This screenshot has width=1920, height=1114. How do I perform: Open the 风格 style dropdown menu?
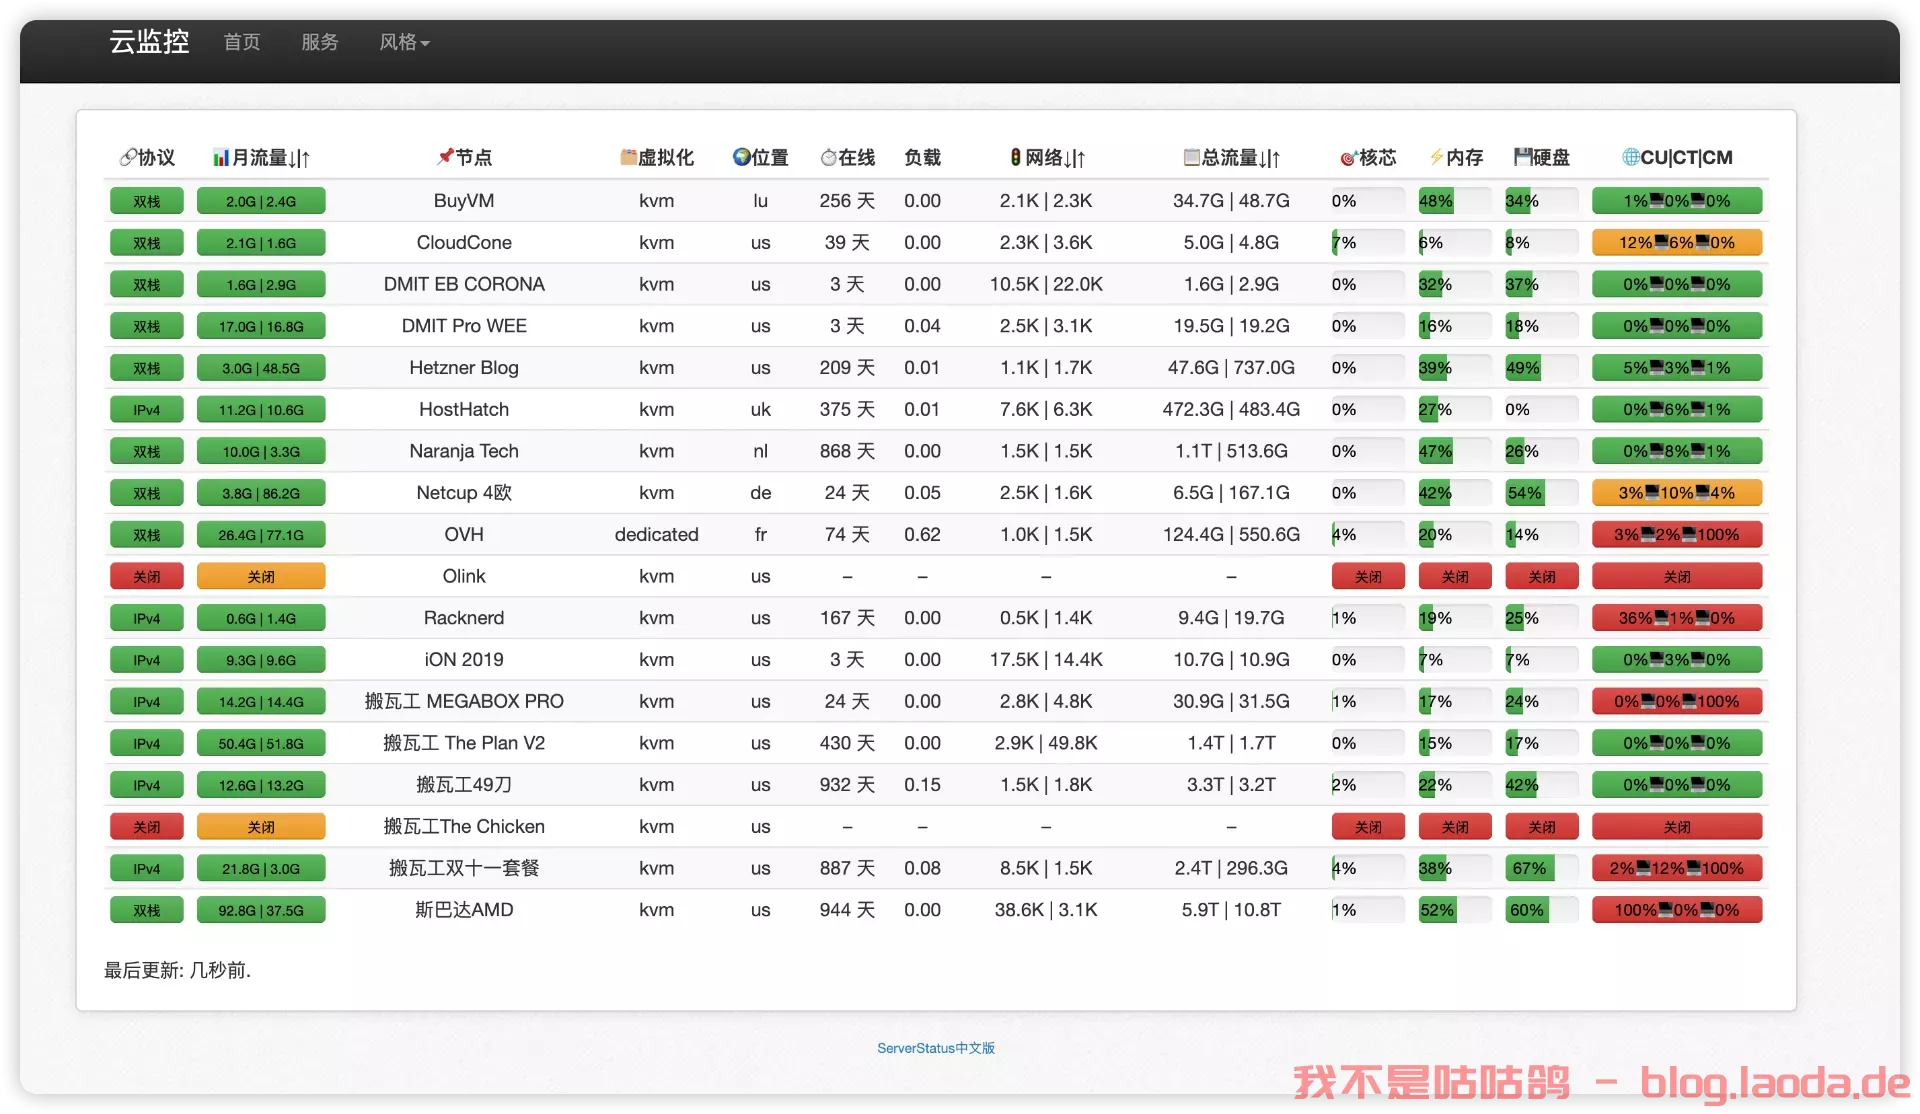coord(404,42)
